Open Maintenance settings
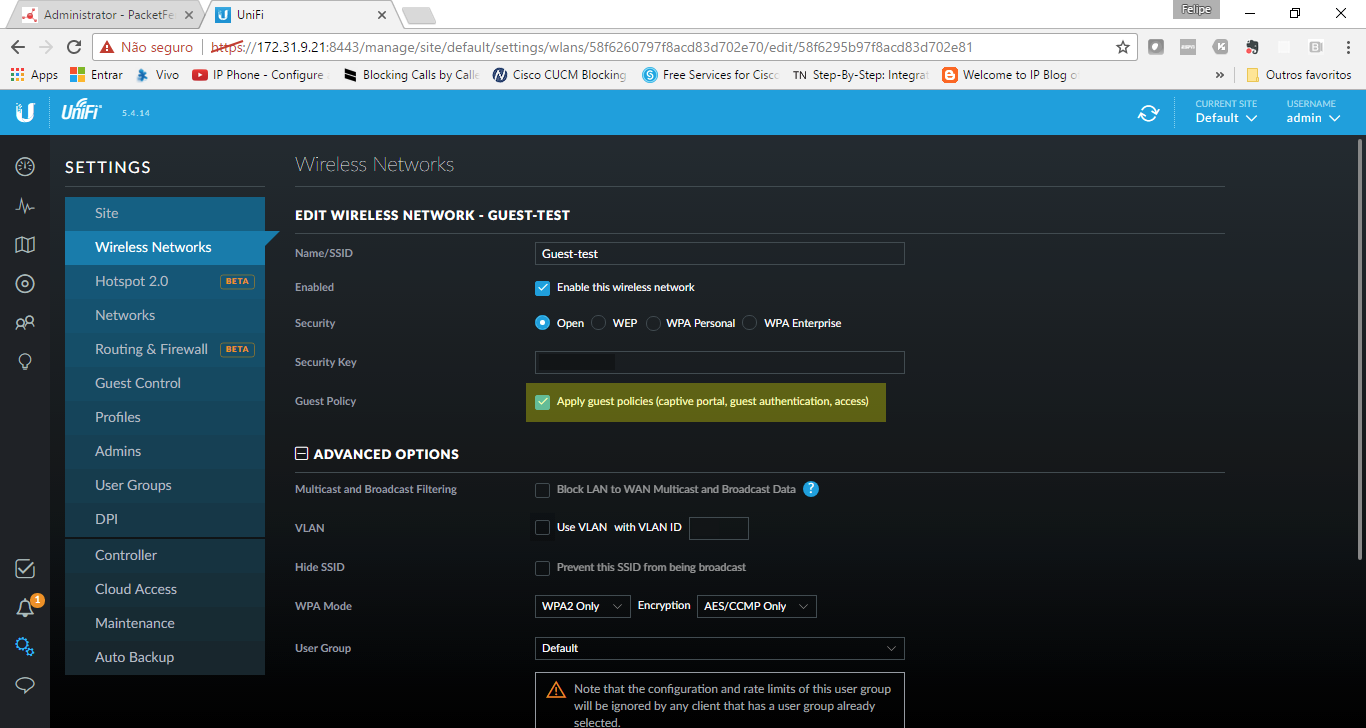Image resolution: width=1366 pixels, height=728 pixels. [165, 623]
